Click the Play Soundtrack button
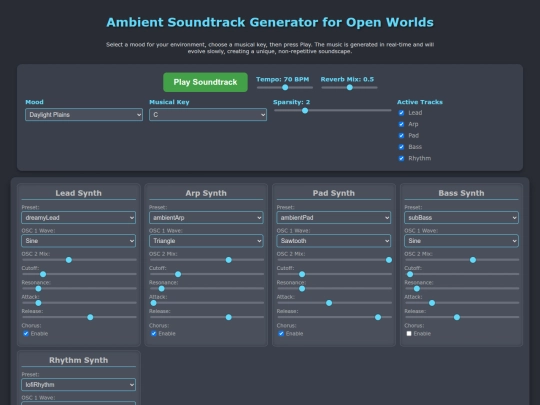The image size is (540, 405). pos(205,82)
